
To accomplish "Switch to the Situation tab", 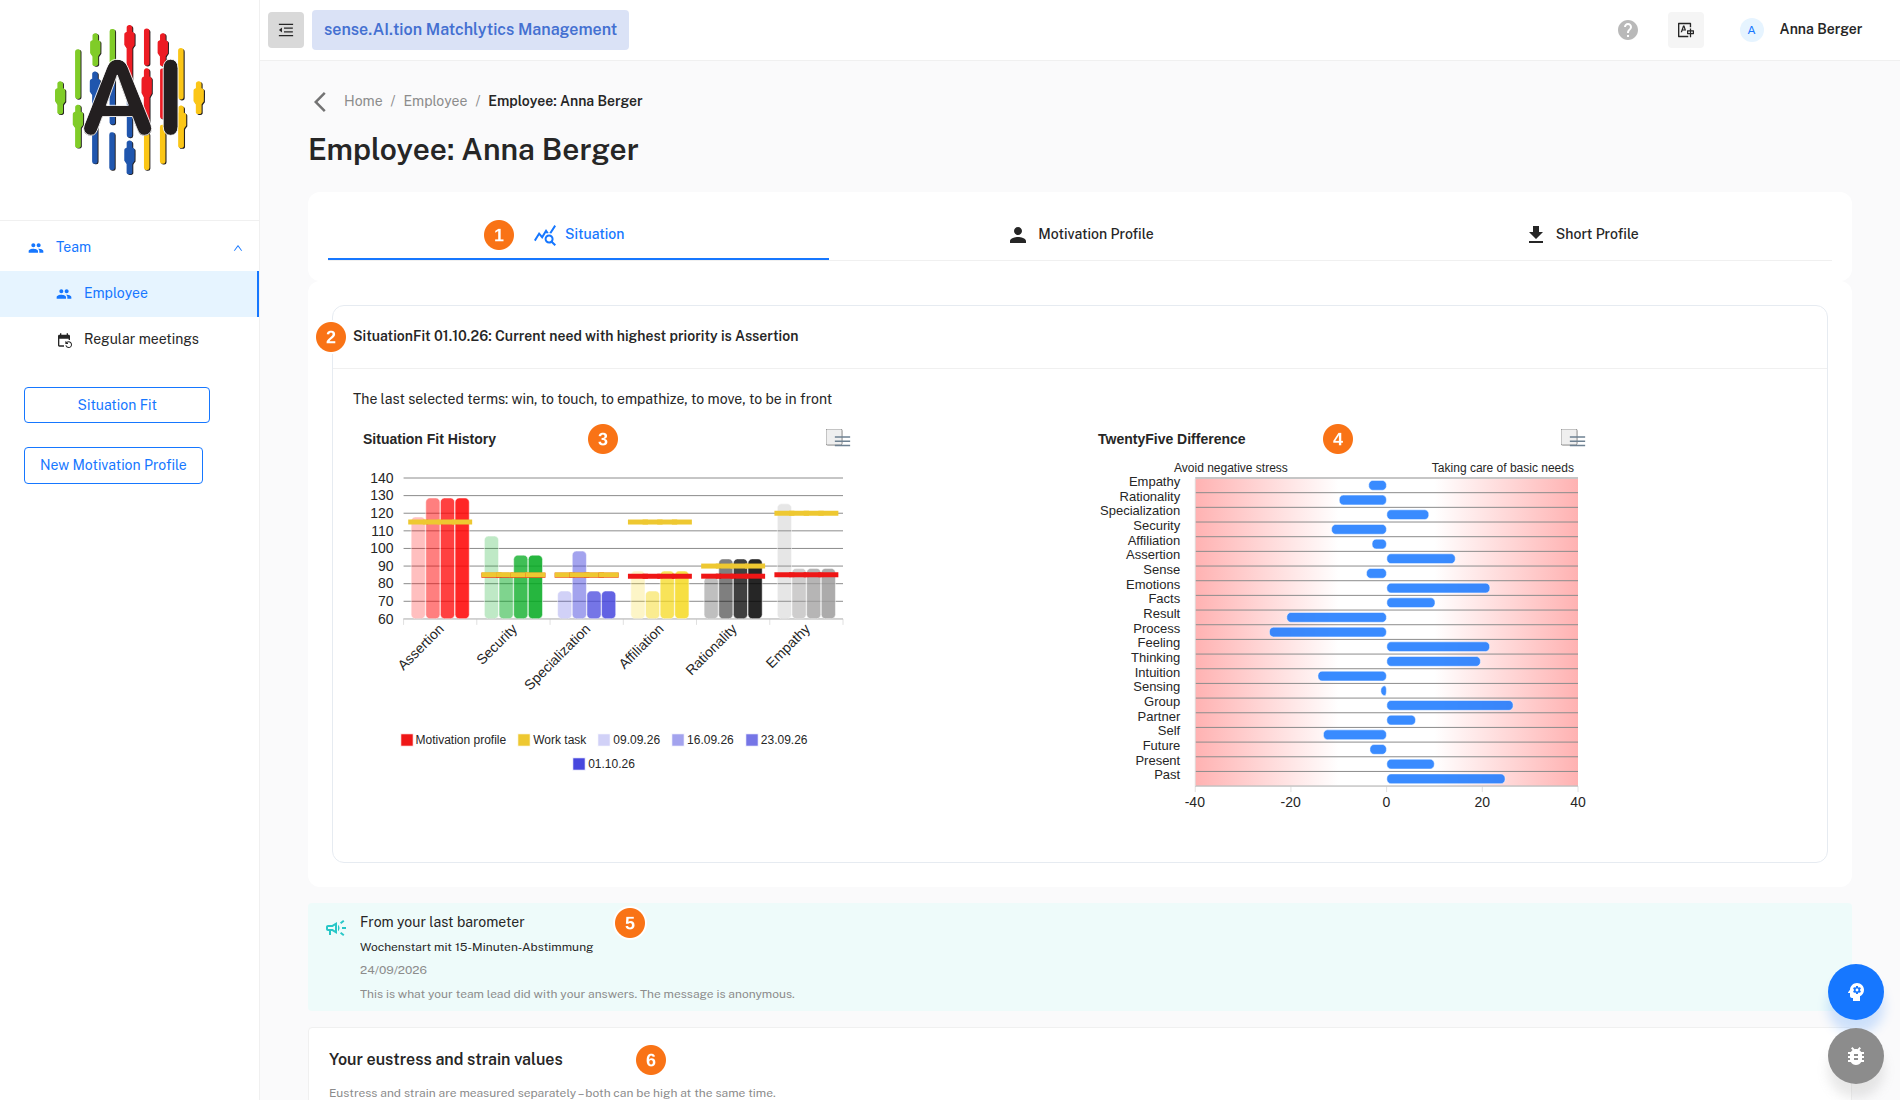I will [578, 234].
